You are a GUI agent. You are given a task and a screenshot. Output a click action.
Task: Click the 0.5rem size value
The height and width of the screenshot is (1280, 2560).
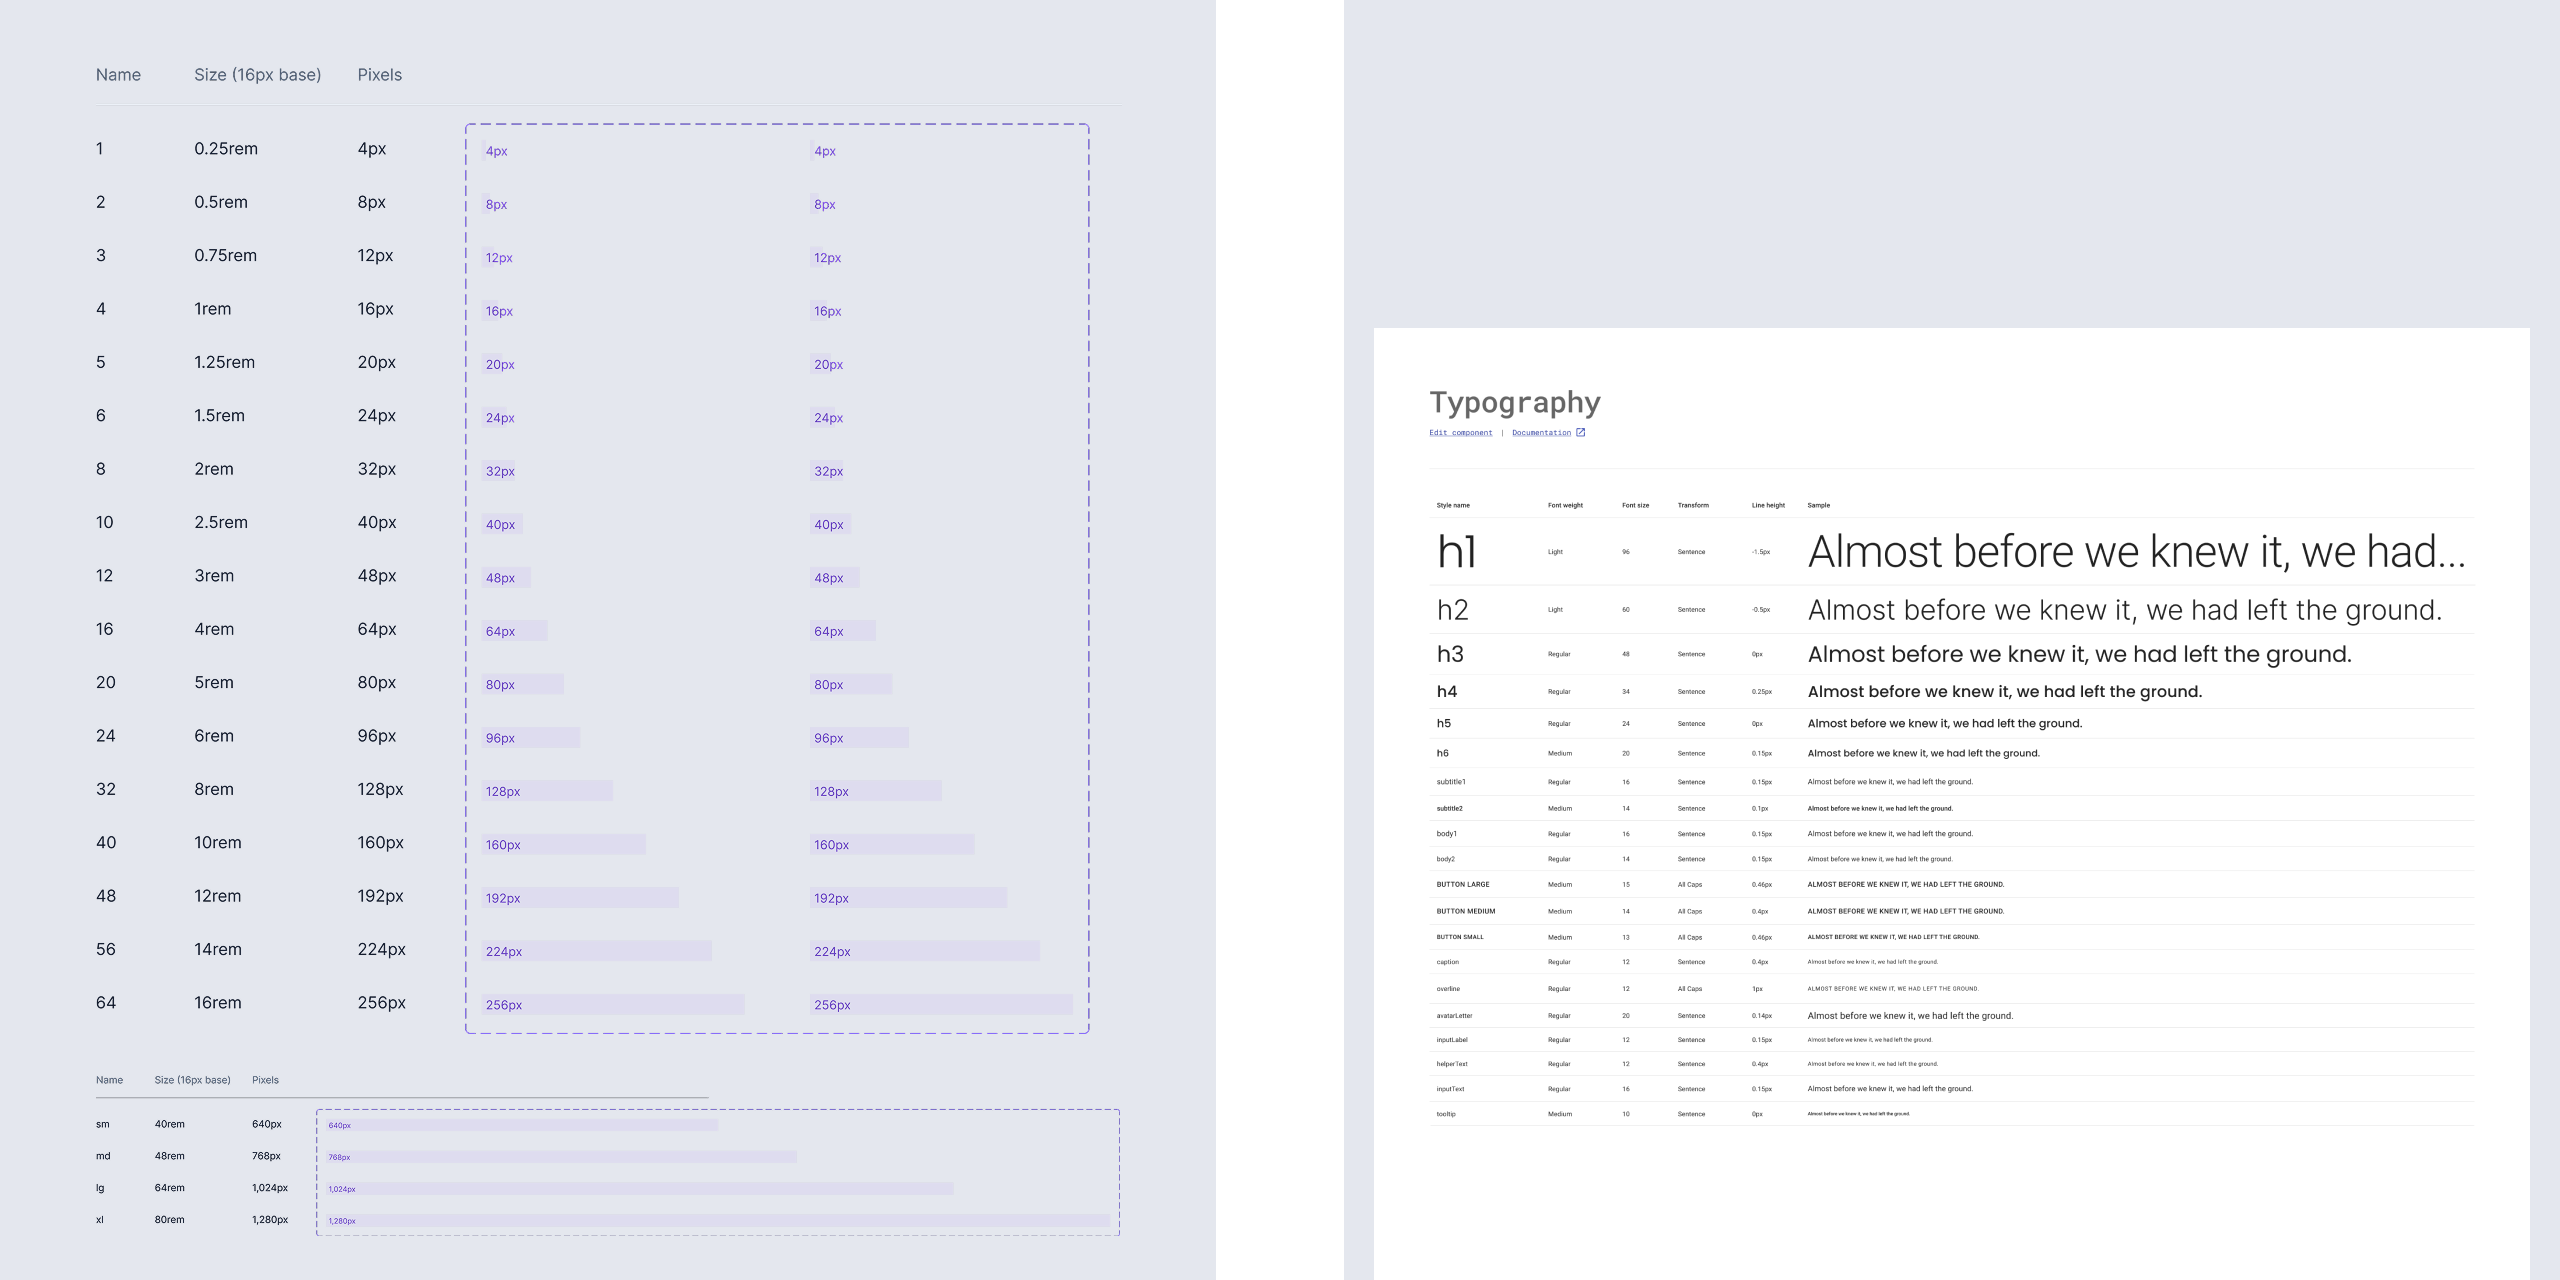pos(221,202)
